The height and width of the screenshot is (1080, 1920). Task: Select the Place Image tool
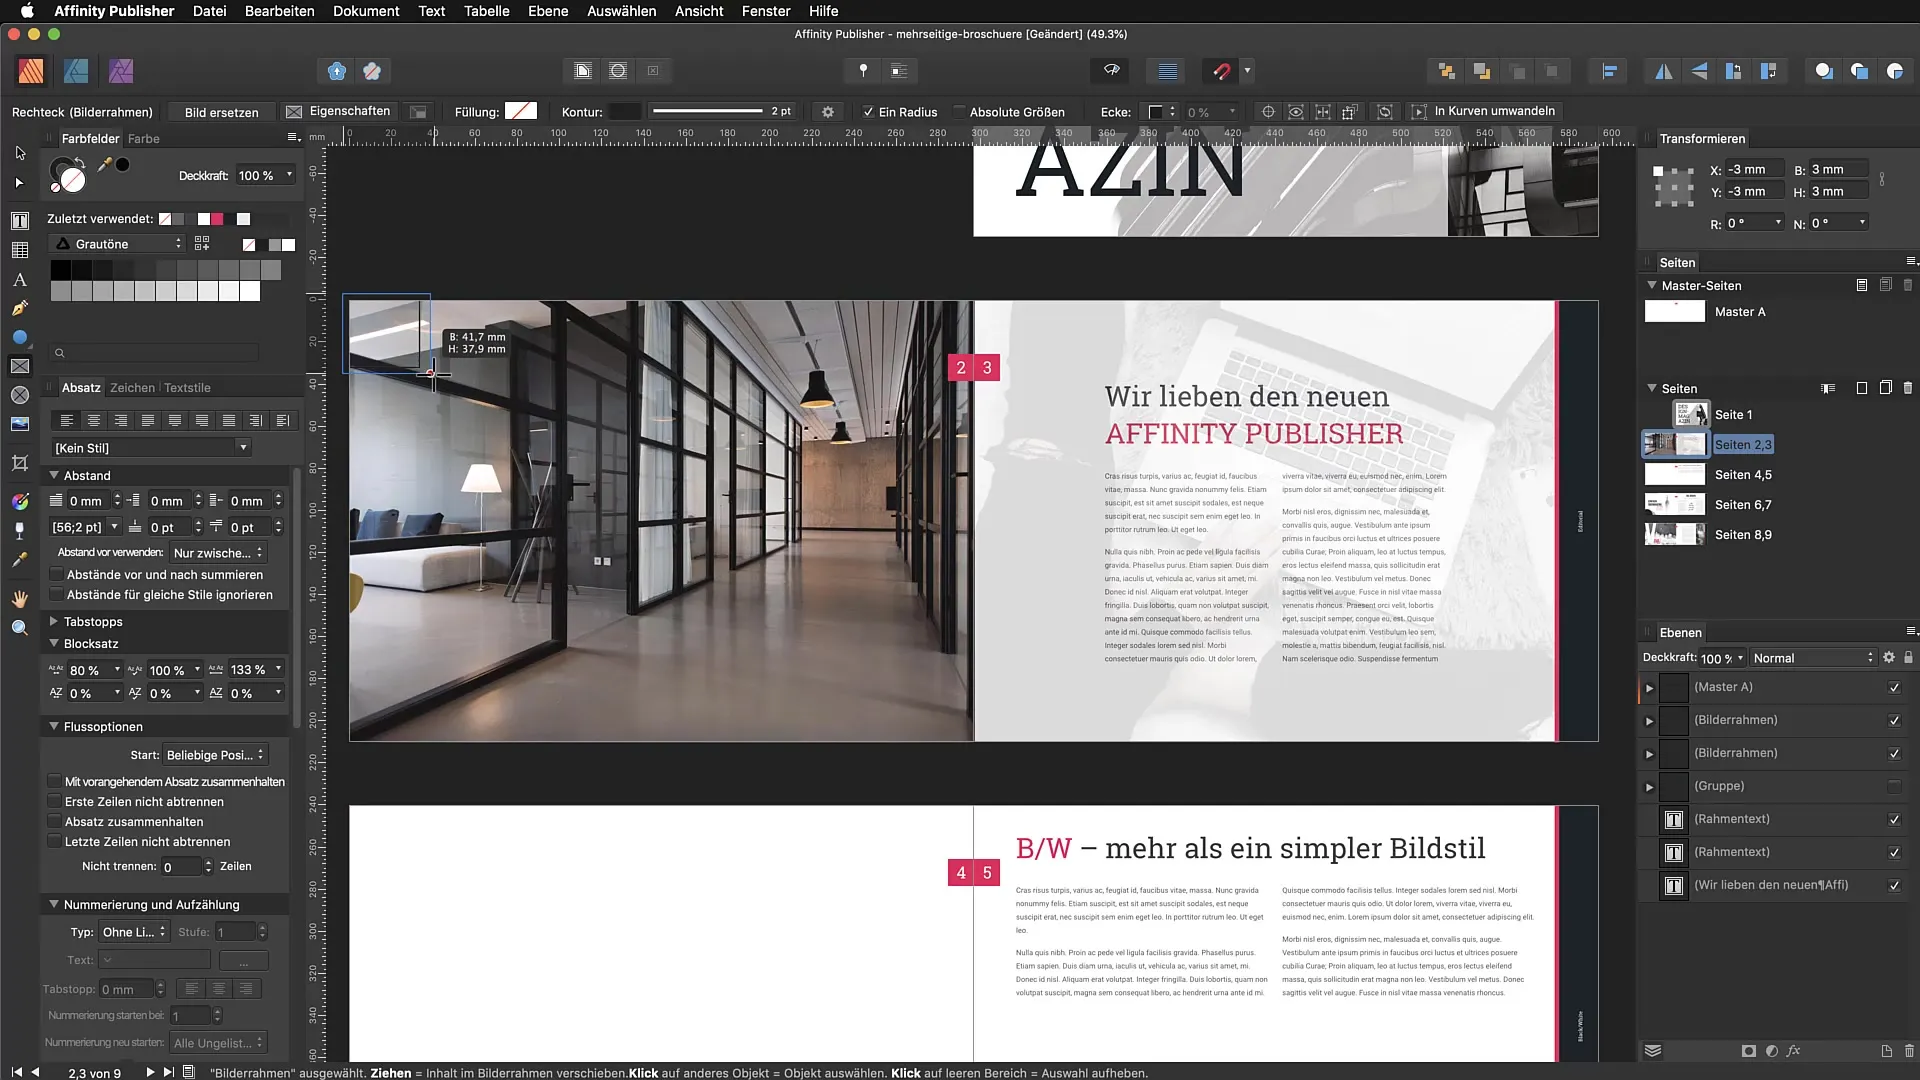[20, 424]
